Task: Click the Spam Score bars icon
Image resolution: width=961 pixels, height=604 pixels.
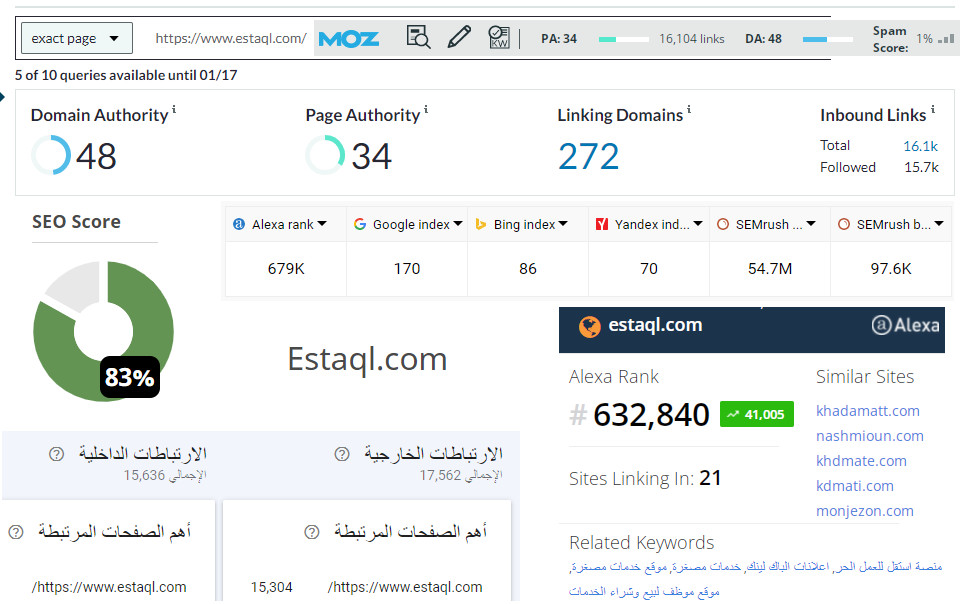Action: point(946,39)
